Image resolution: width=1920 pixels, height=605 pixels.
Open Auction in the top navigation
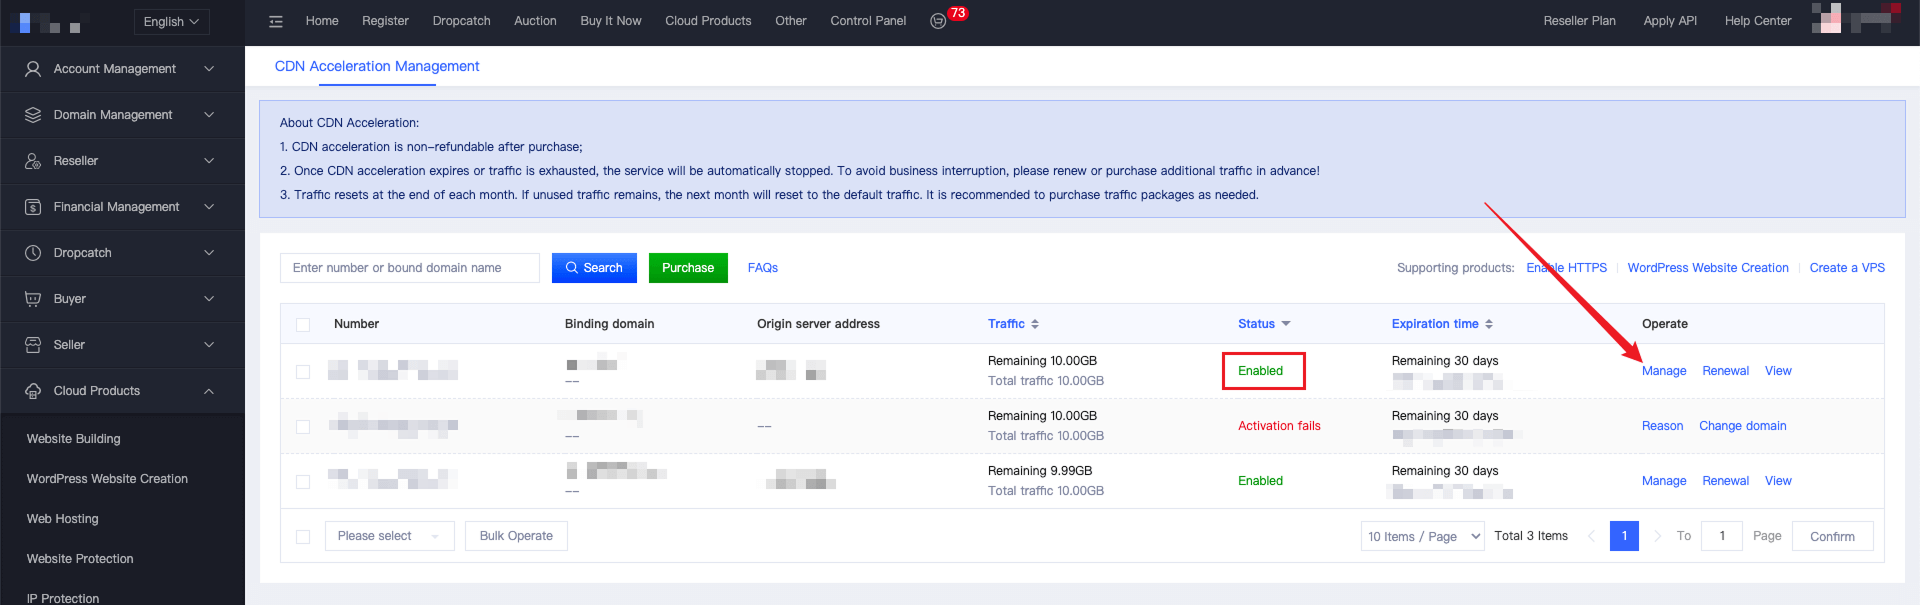coord(535,21)
